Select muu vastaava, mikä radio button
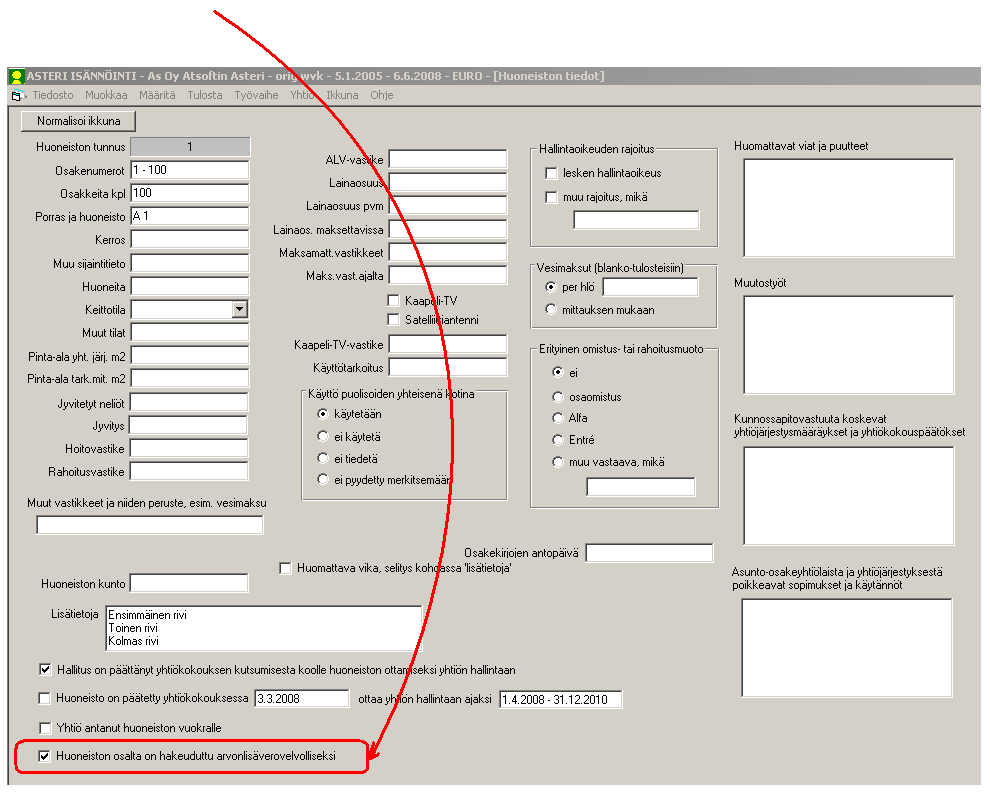Screen dimensions: 990x795 pos(558,462)
